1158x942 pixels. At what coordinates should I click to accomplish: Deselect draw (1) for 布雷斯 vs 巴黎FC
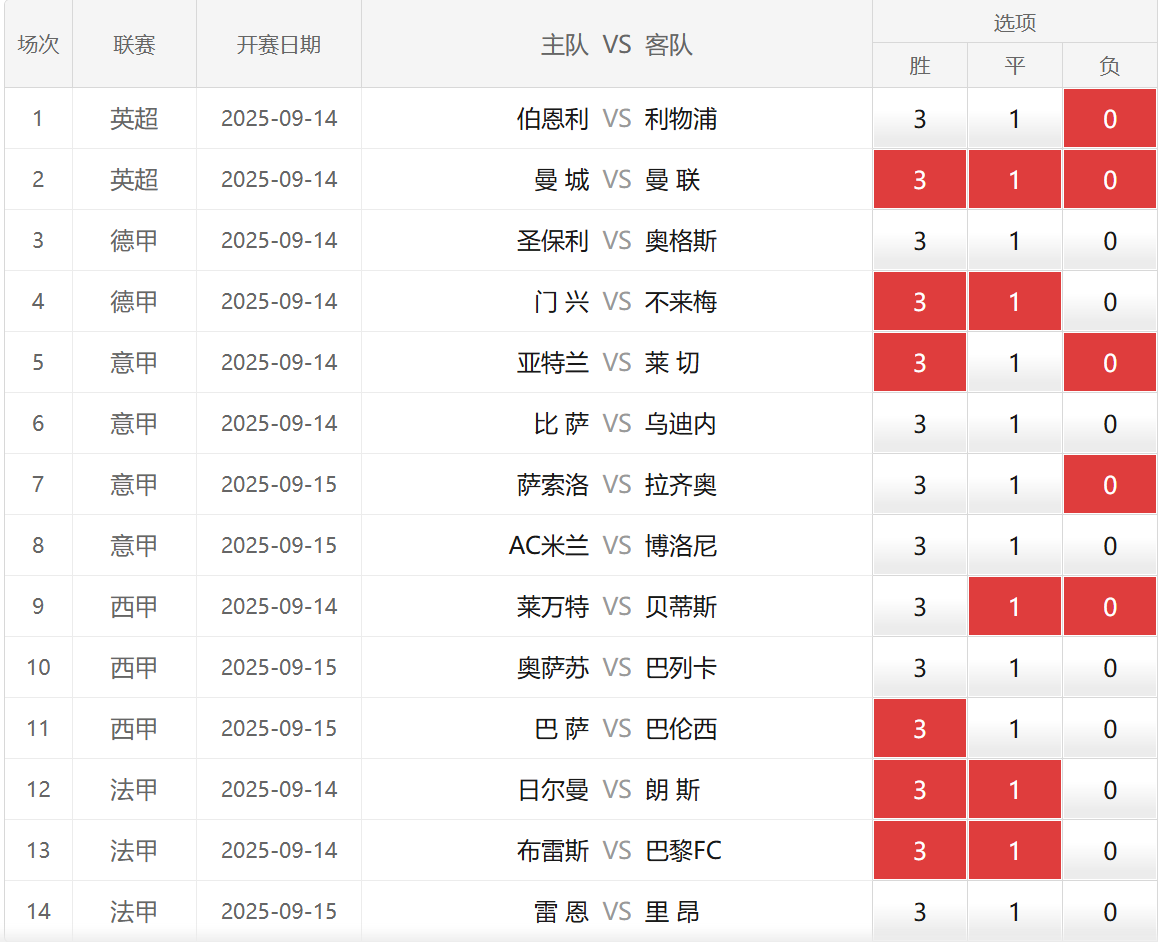(x=1015, y=850)
